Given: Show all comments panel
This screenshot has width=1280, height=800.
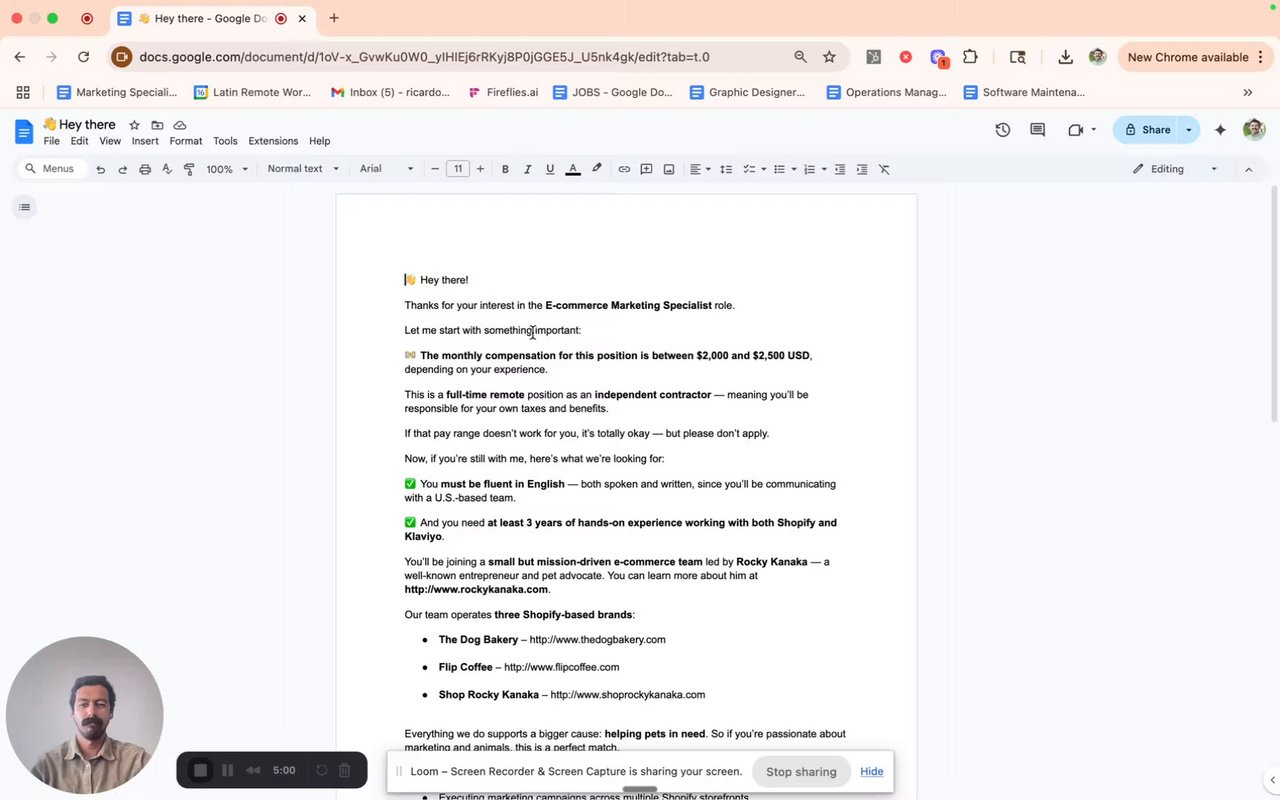Looking at the screenshot, I should click(1037, 130).
